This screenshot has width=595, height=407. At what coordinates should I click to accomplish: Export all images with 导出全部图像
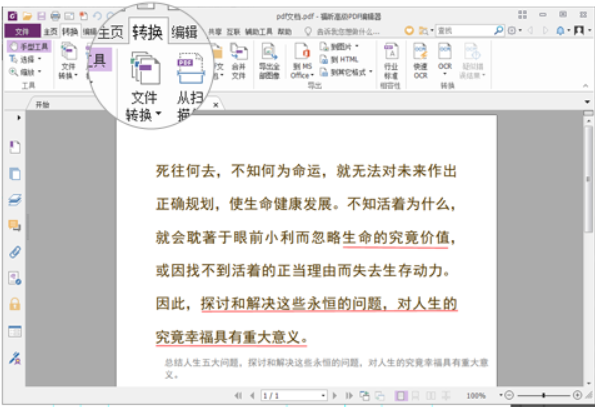[269, 61]
